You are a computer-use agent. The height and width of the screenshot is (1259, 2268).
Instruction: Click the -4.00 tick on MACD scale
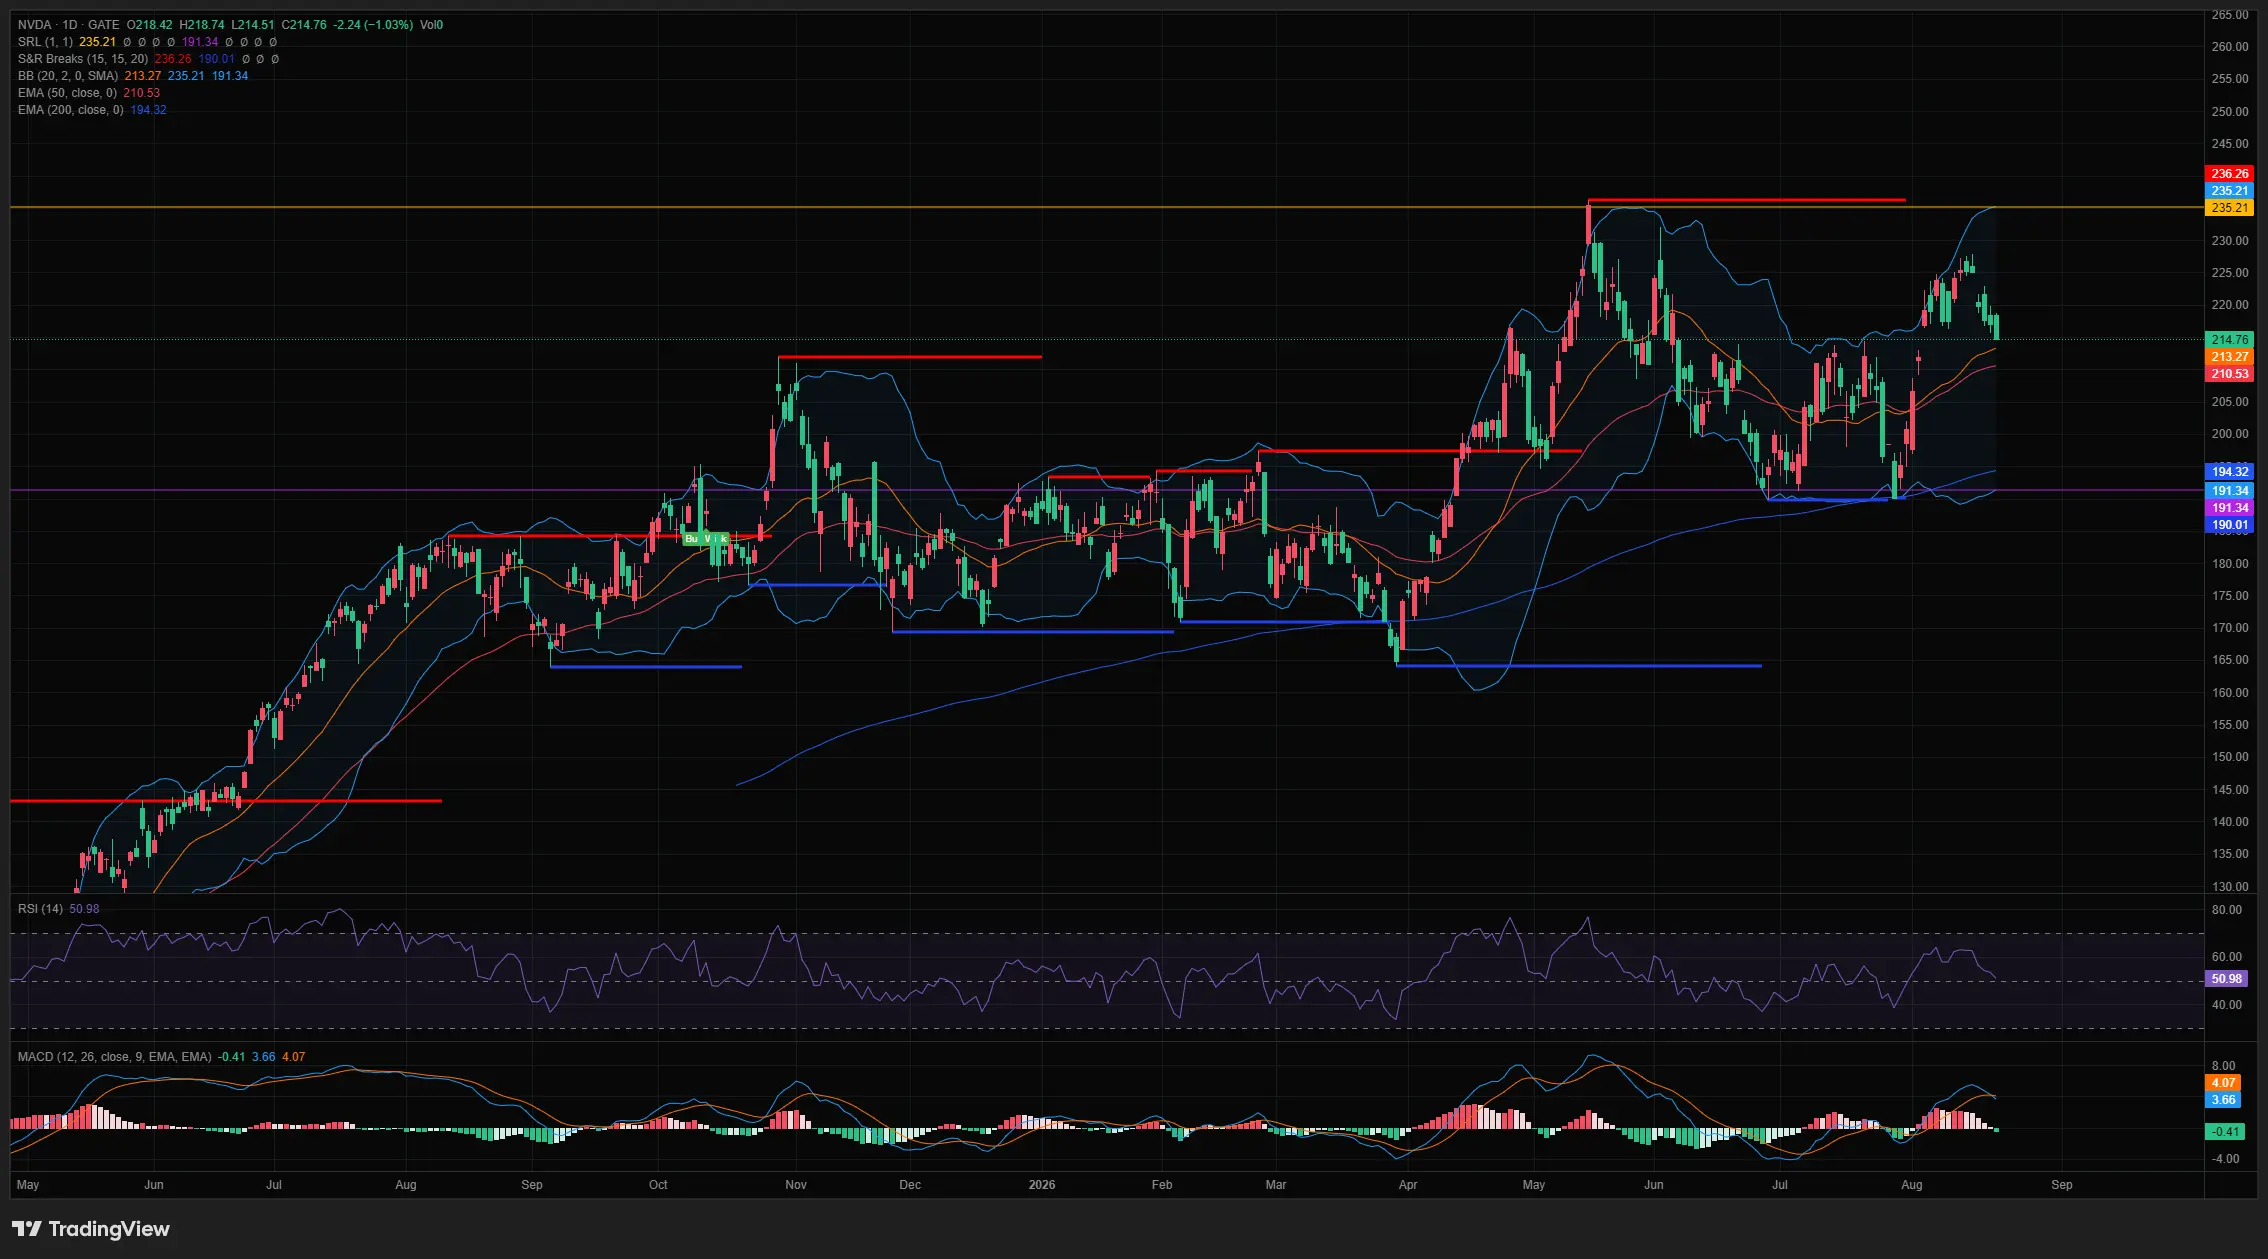click(2226, 1159)
